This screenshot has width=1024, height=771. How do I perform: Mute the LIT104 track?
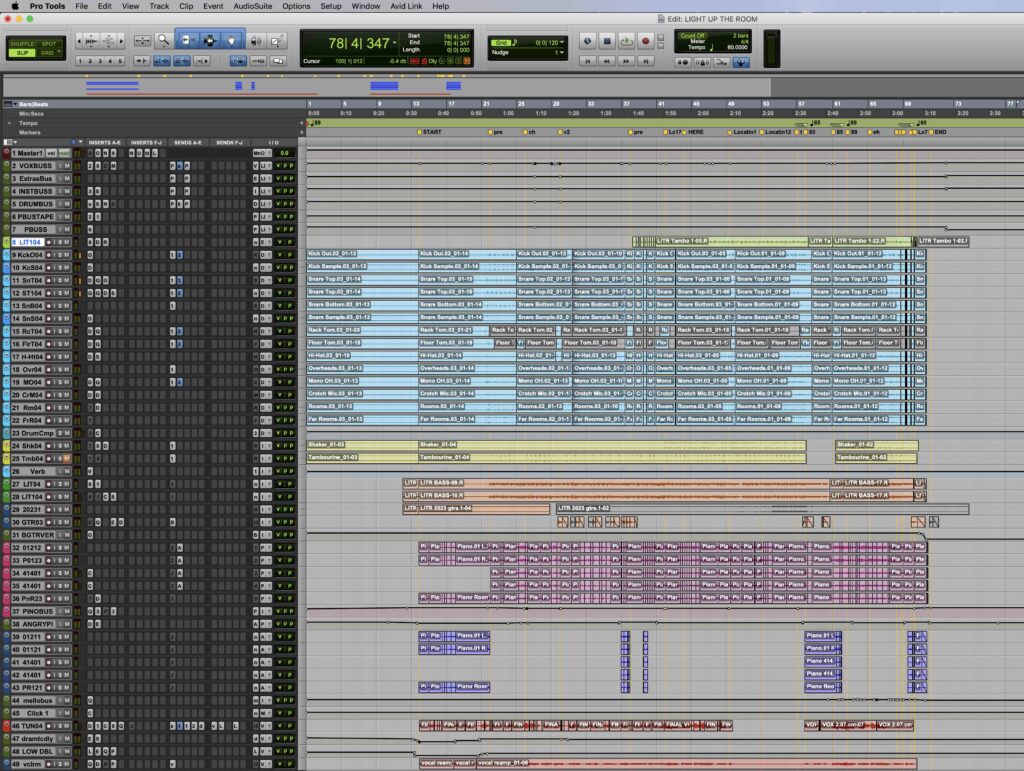pyautogui.click(x=67, y=243)
